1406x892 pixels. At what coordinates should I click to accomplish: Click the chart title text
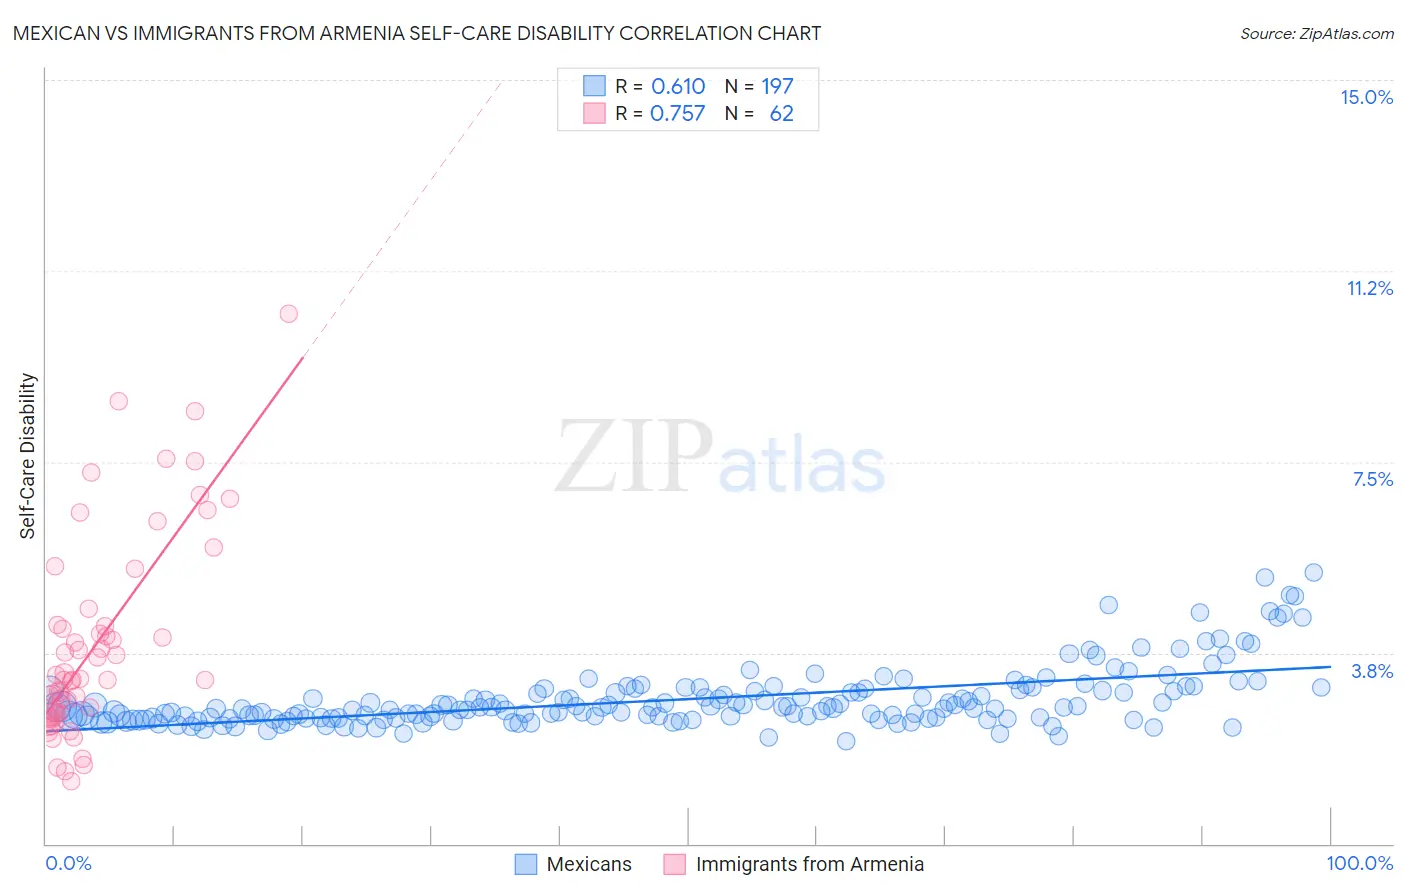(417, 33)
